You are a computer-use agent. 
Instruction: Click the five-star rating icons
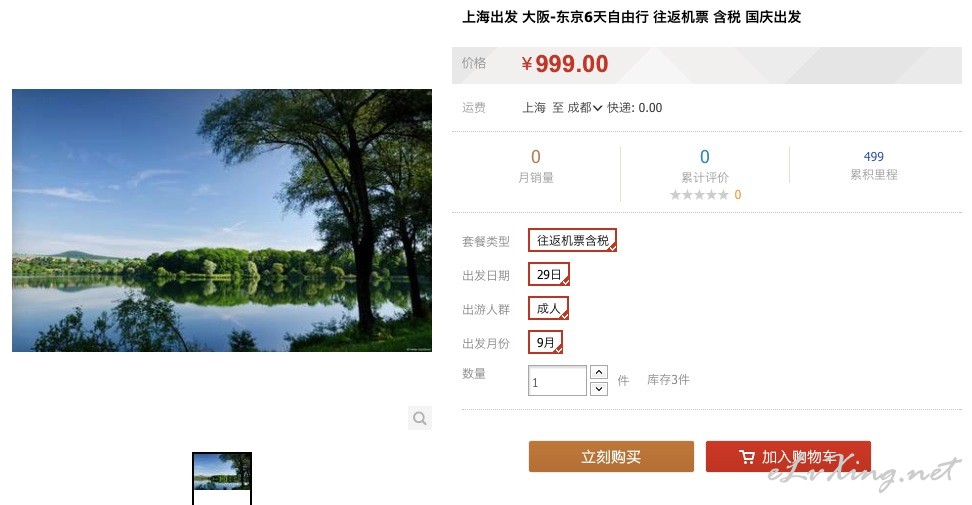(x=699, y=195)
